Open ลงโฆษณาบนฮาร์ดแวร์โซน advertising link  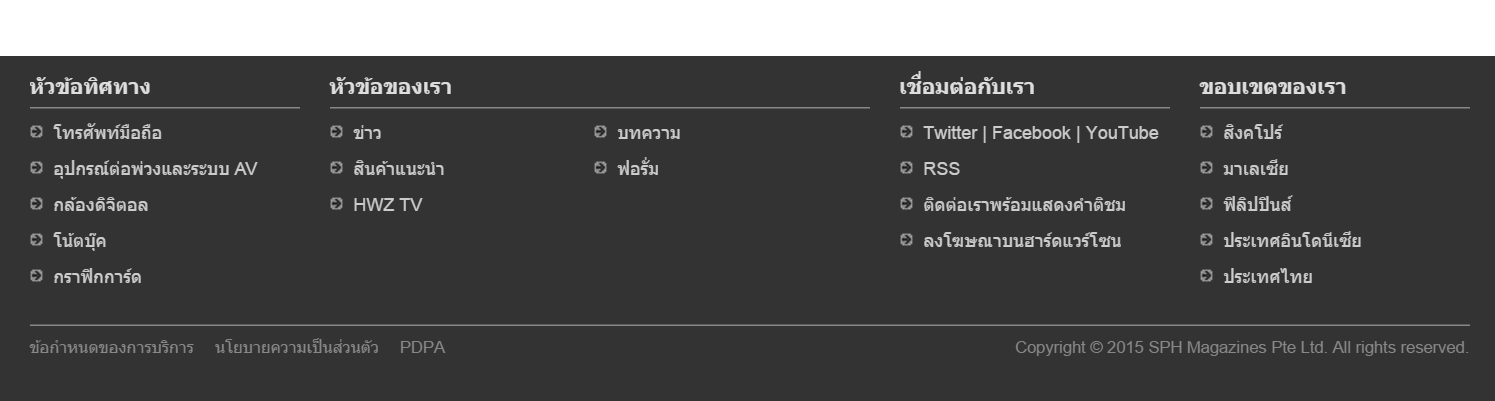point(1022,241)
